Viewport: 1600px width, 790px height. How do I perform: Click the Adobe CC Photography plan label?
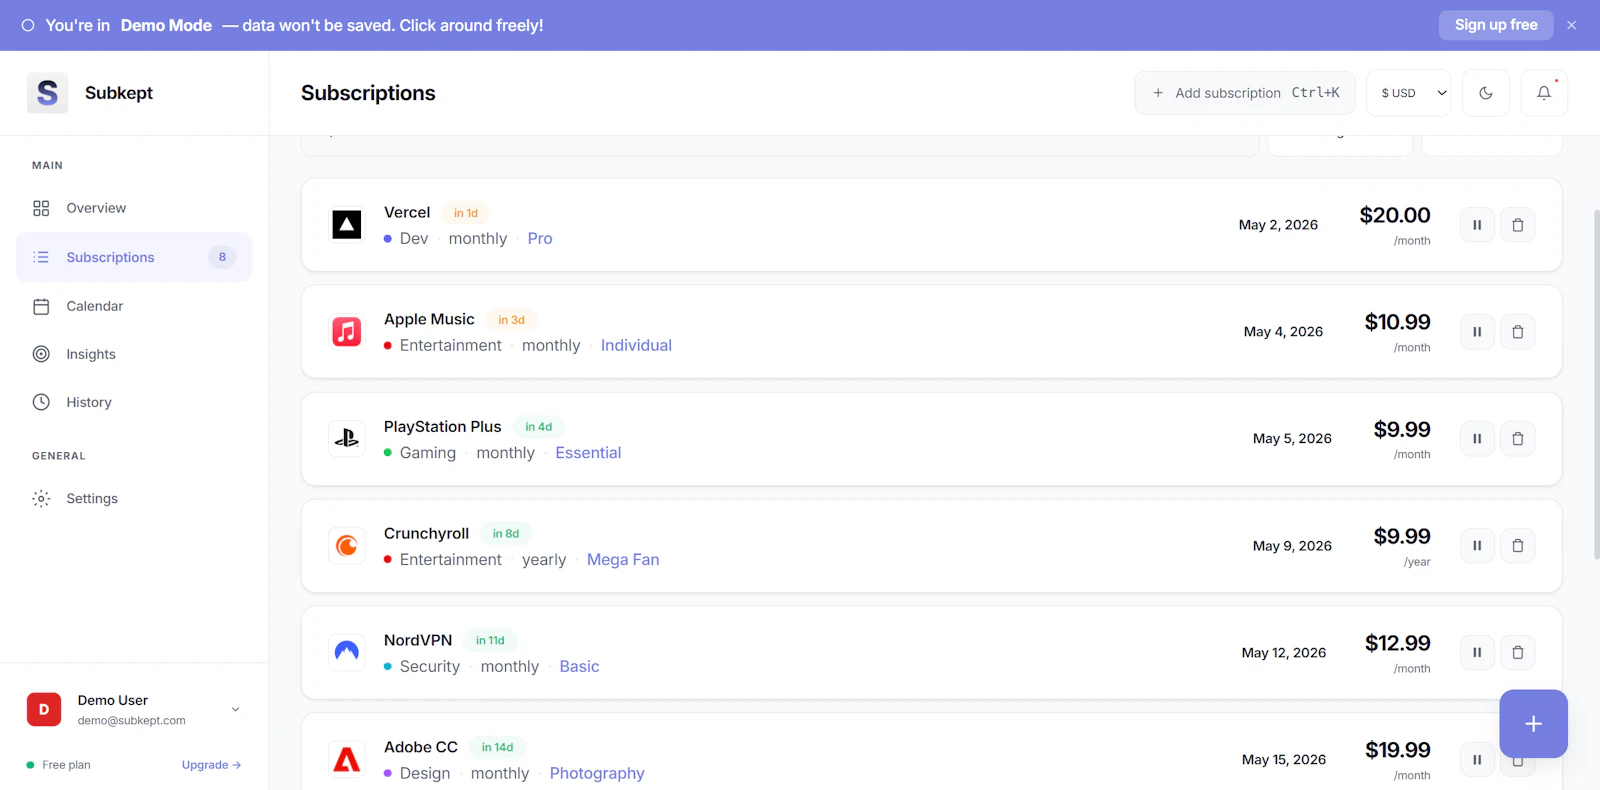coord(597,774)
